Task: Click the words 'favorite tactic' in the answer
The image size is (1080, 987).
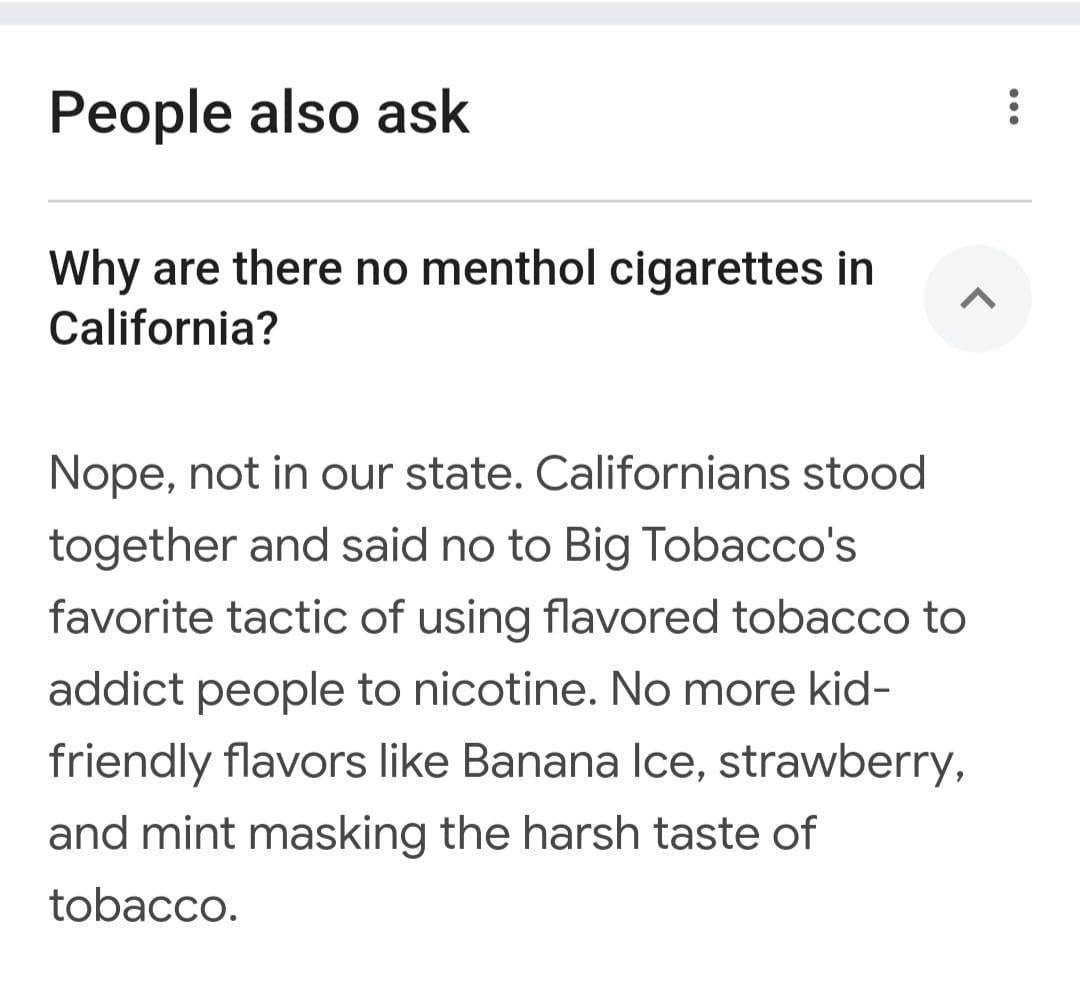Action: (198, 617)
